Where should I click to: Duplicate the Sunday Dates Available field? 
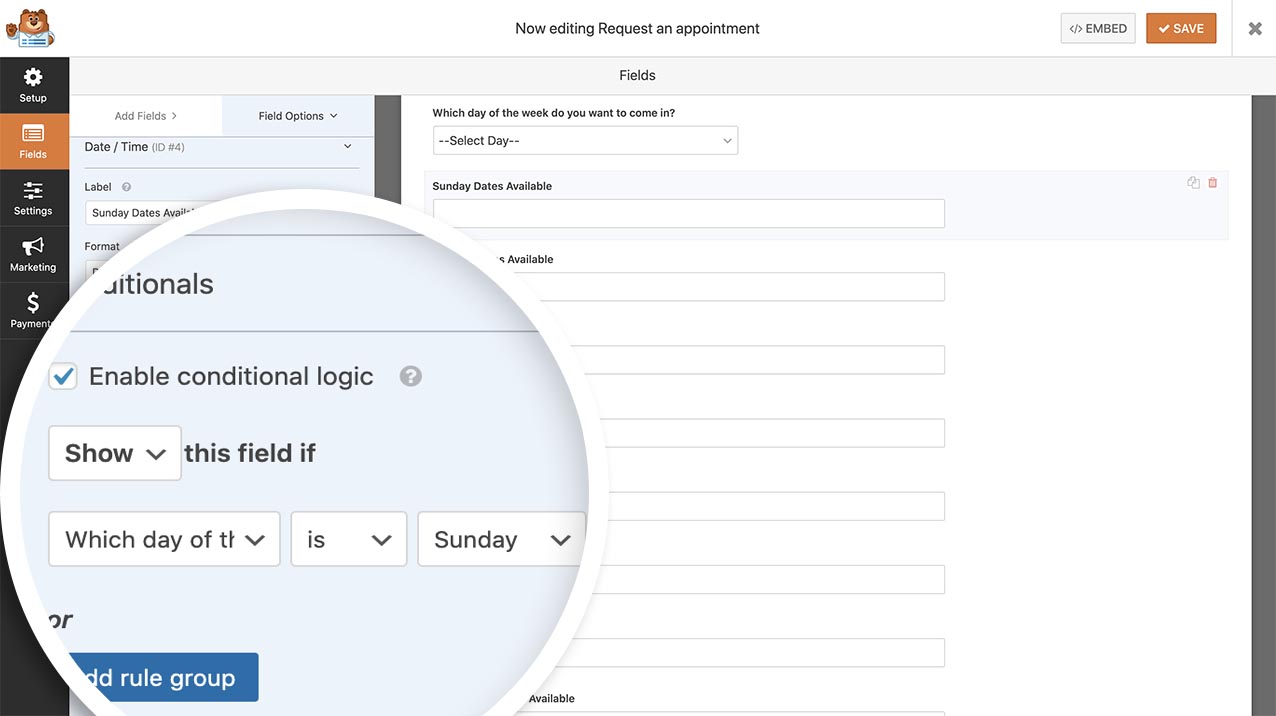point(1193,183)
